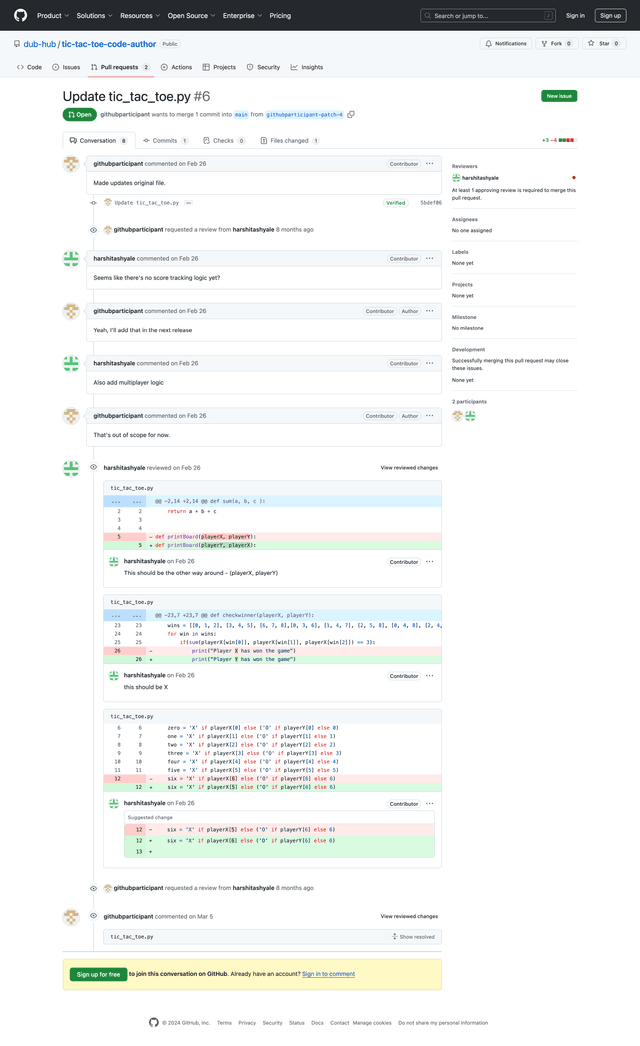Open options menu on 'out of scope for now' comment

tap(430, 416)
